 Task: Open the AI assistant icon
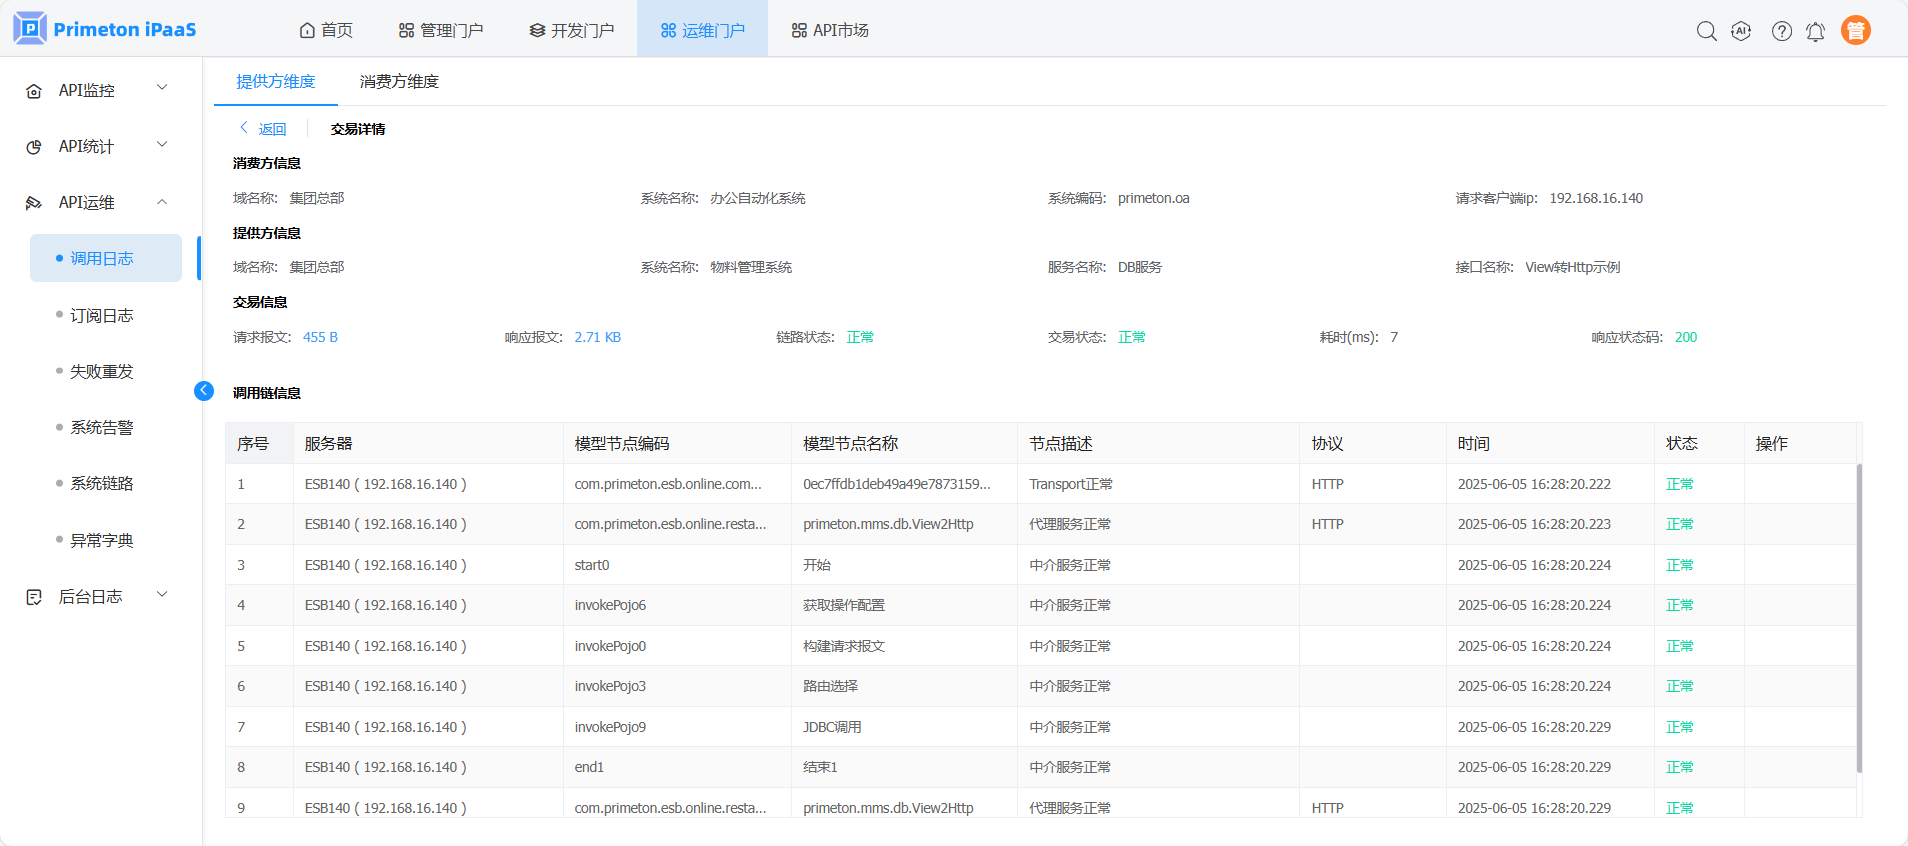point(1741,31)
